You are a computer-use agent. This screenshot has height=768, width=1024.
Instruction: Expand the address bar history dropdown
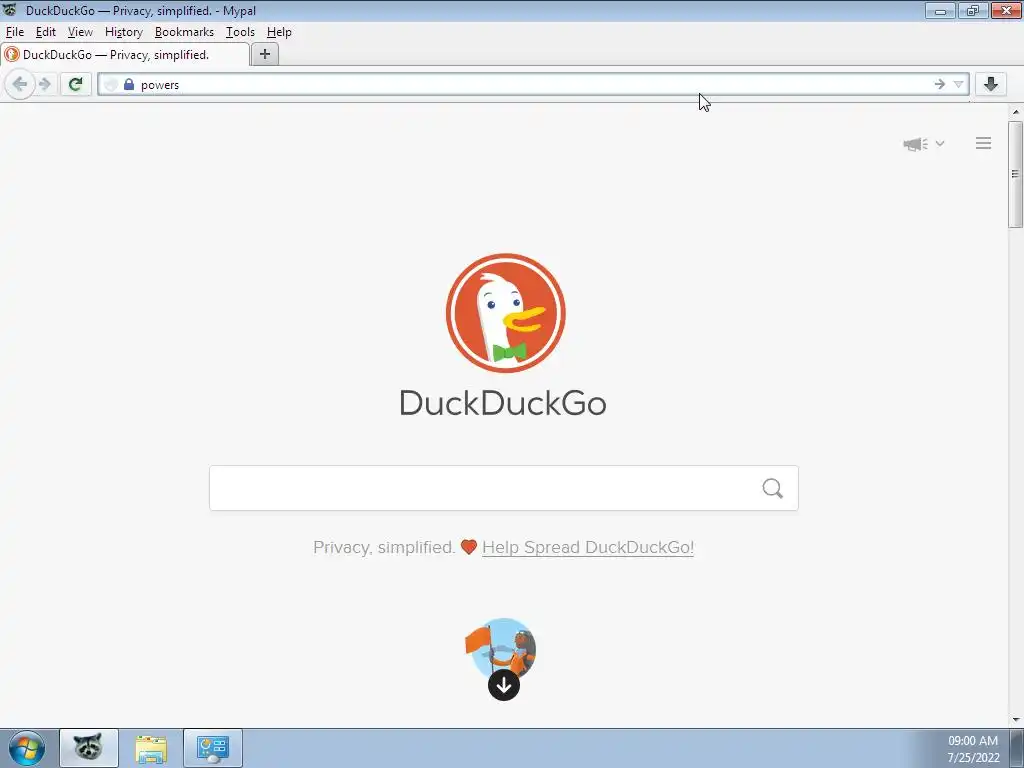click(958, 84)
